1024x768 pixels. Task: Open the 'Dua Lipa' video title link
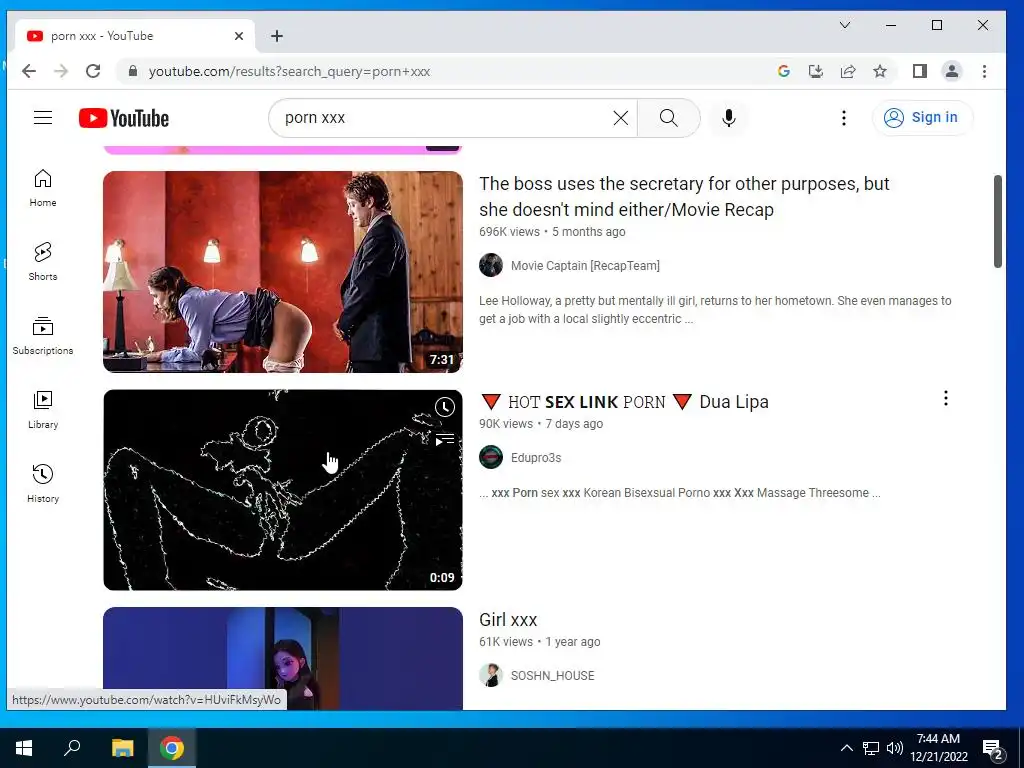[x=624, y=402]
